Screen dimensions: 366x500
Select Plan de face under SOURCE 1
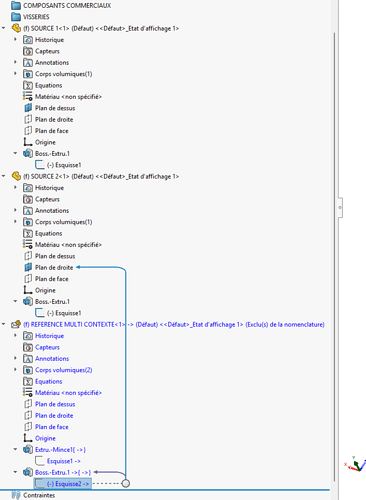[52, 131]
